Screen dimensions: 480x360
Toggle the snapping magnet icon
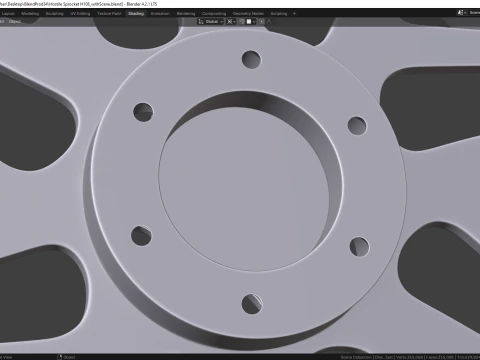242,22
